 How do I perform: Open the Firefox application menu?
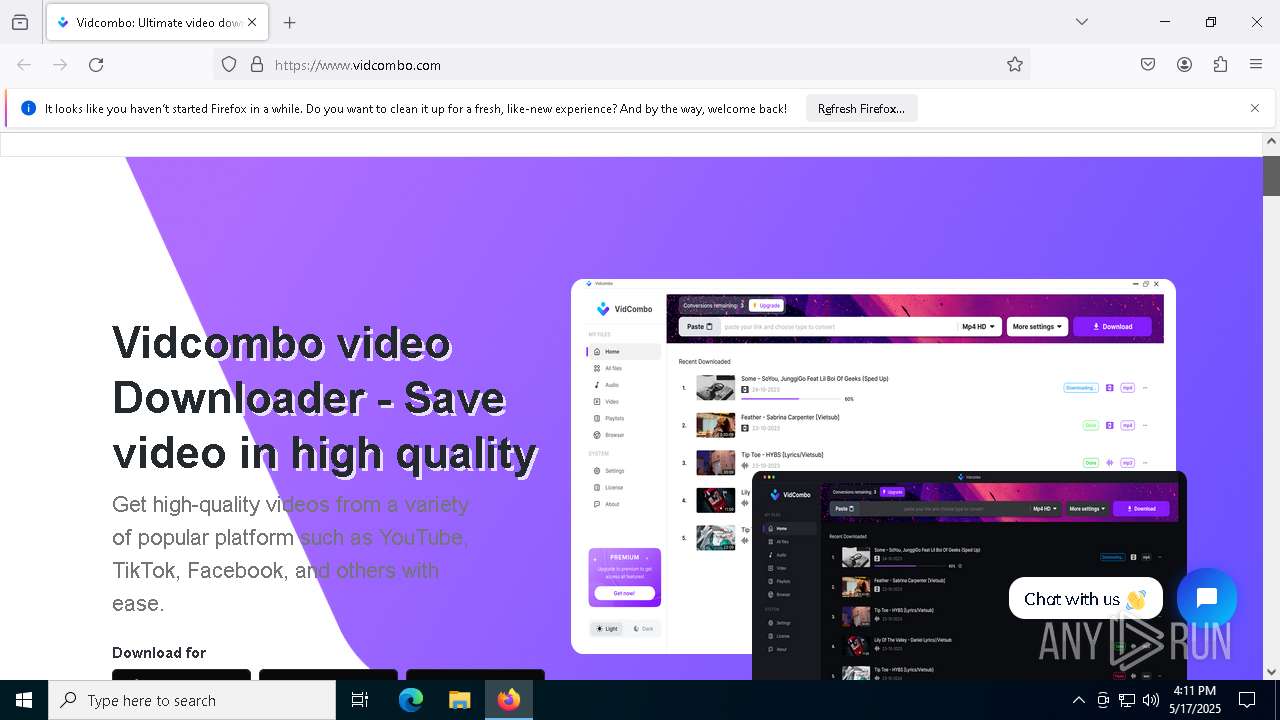[x=1256, y=65]
